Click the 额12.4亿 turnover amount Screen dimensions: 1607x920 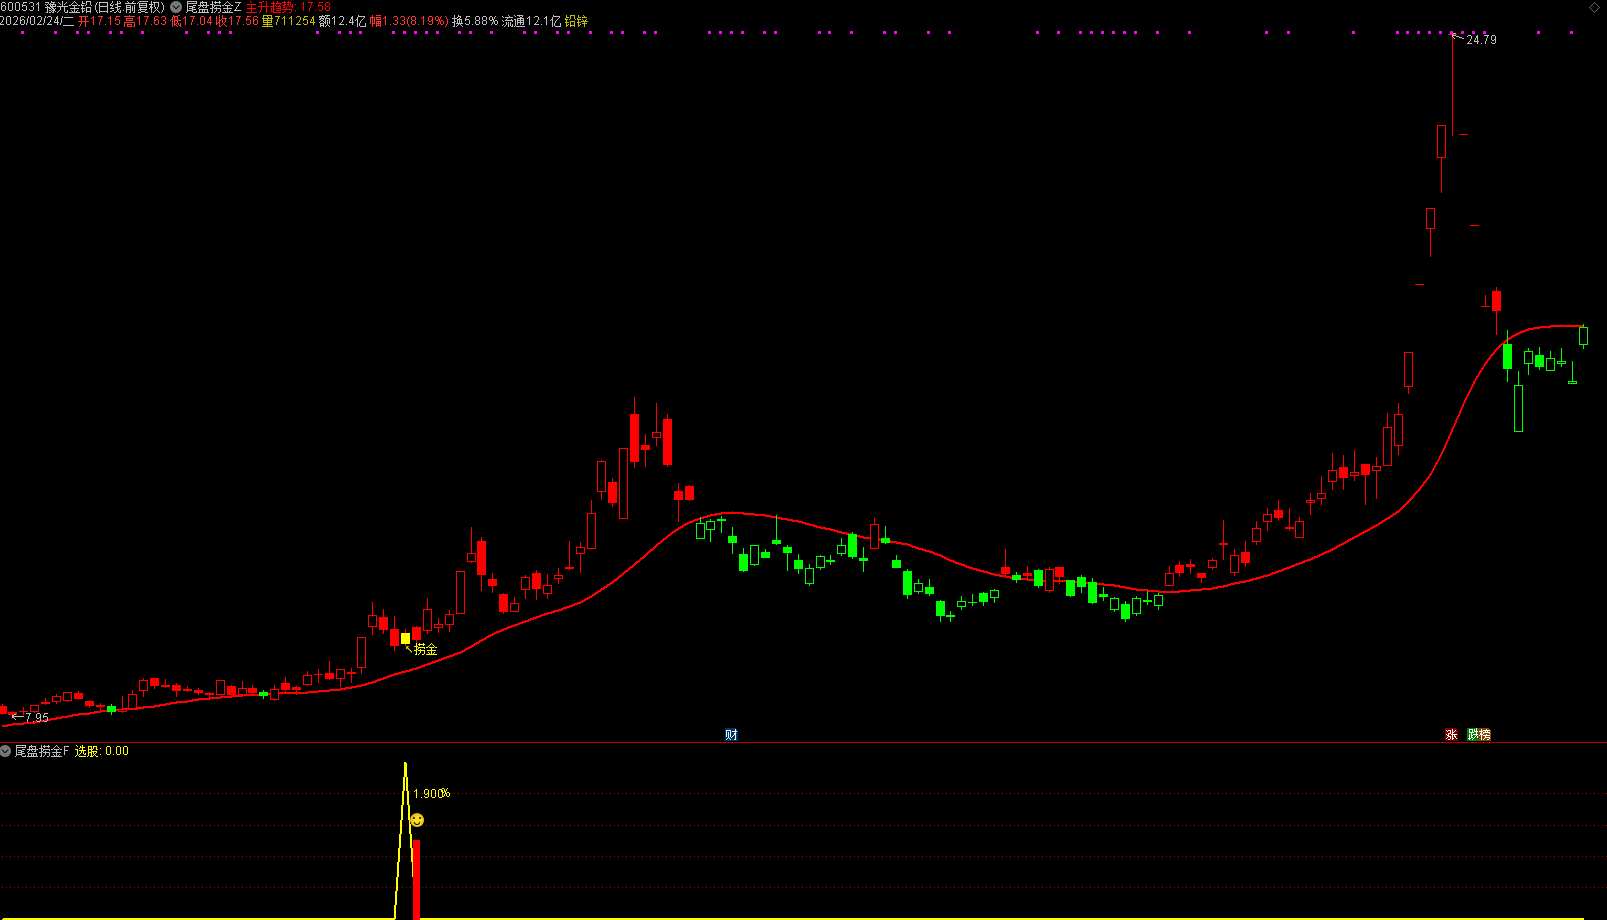[x=342, y=21]
